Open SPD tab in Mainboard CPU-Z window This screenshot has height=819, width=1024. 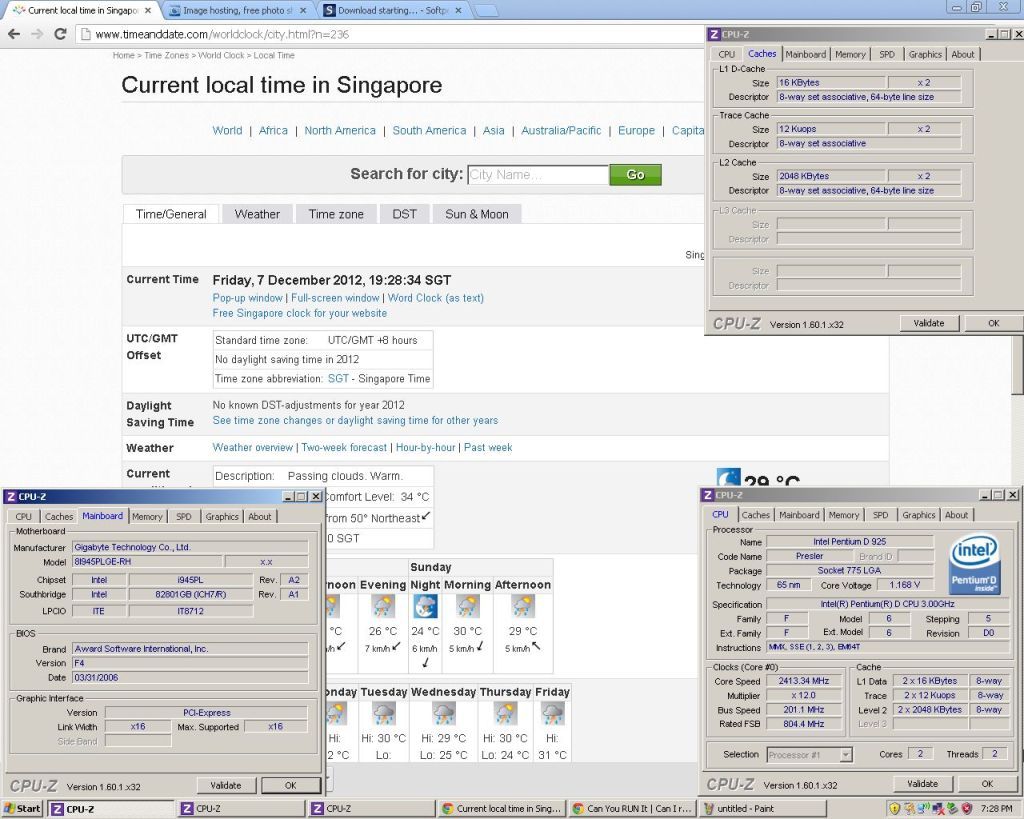click(x=184, y=517)
